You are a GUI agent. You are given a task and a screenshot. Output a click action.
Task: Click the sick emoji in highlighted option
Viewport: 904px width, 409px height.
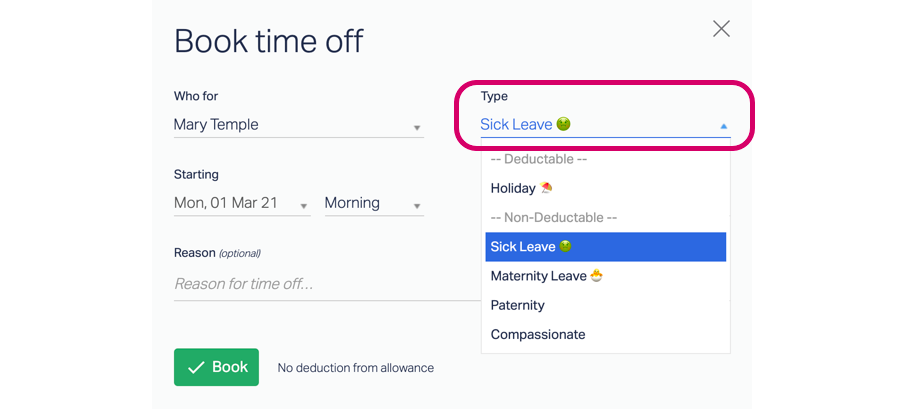coord(566,246)
